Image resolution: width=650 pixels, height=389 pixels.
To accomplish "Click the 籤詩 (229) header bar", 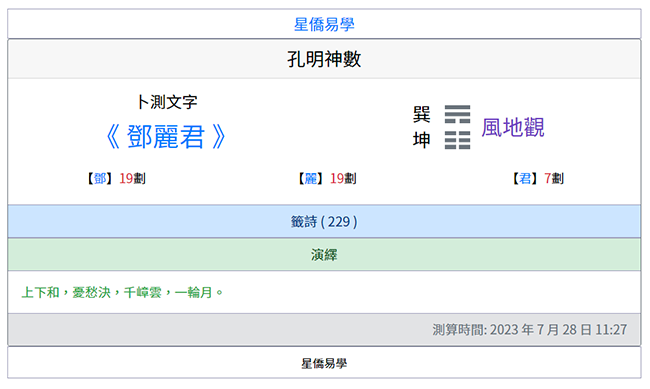I will tap(324, 221).
